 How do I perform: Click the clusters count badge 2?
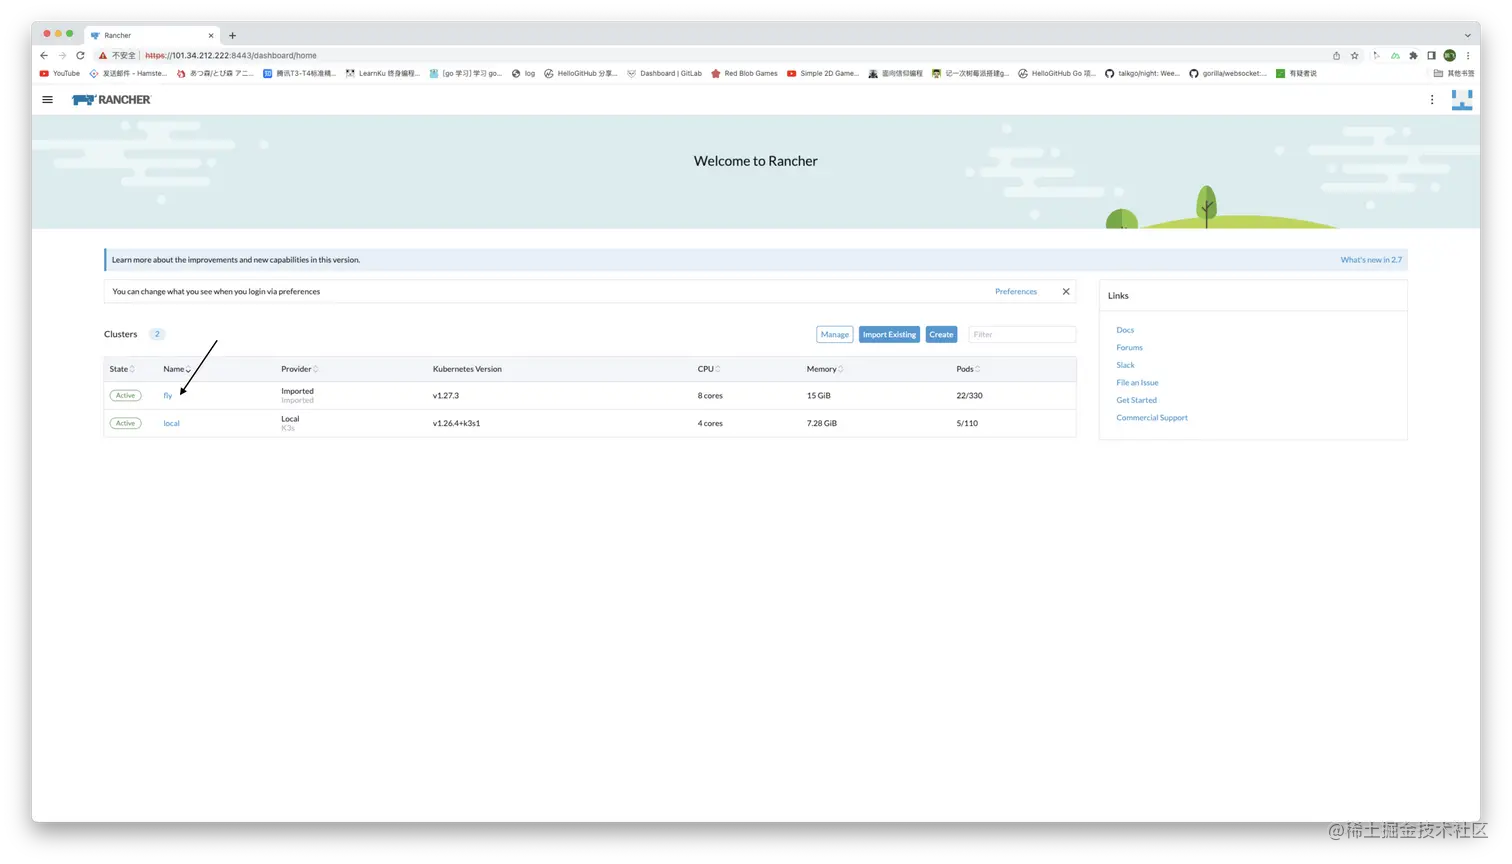pos(157,335)
